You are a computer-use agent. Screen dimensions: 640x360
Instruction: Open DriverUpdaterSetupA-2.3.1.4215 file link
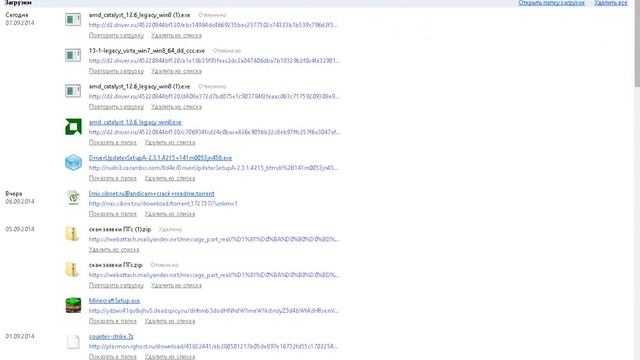pos(160,158)
